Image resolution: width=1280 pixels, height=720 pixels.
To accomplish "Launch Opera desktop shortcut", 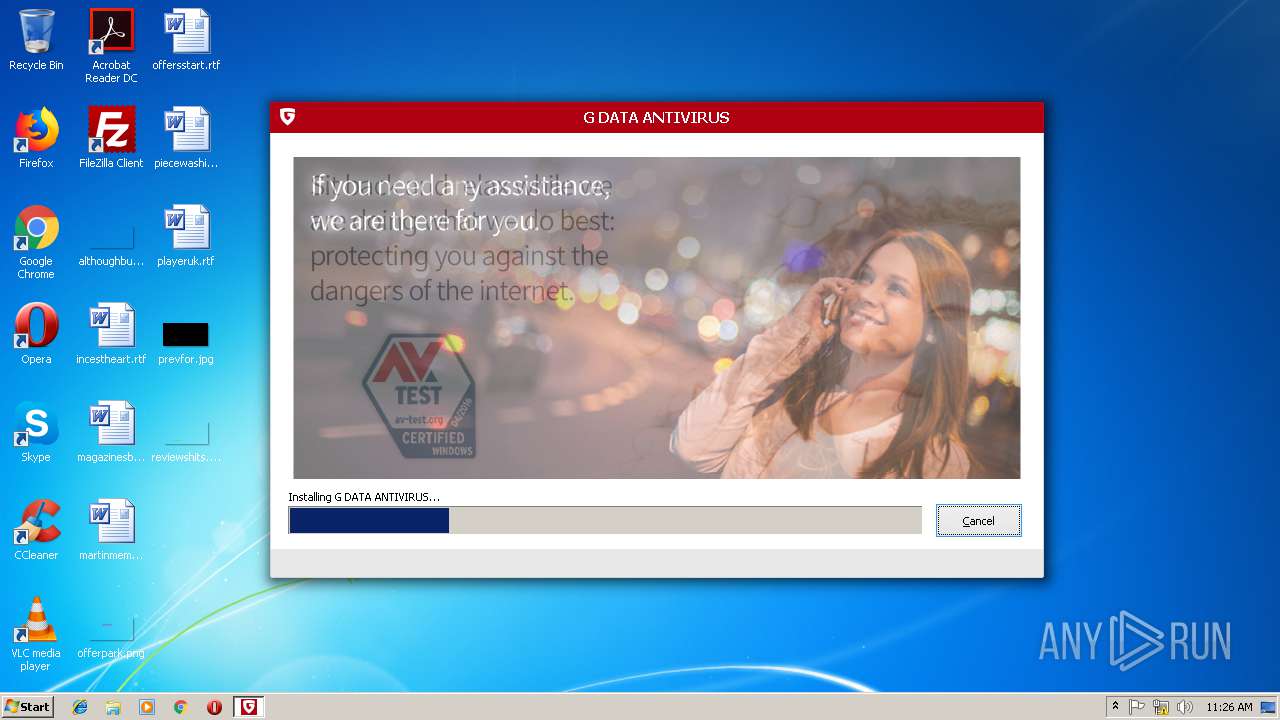I will 36,334.
